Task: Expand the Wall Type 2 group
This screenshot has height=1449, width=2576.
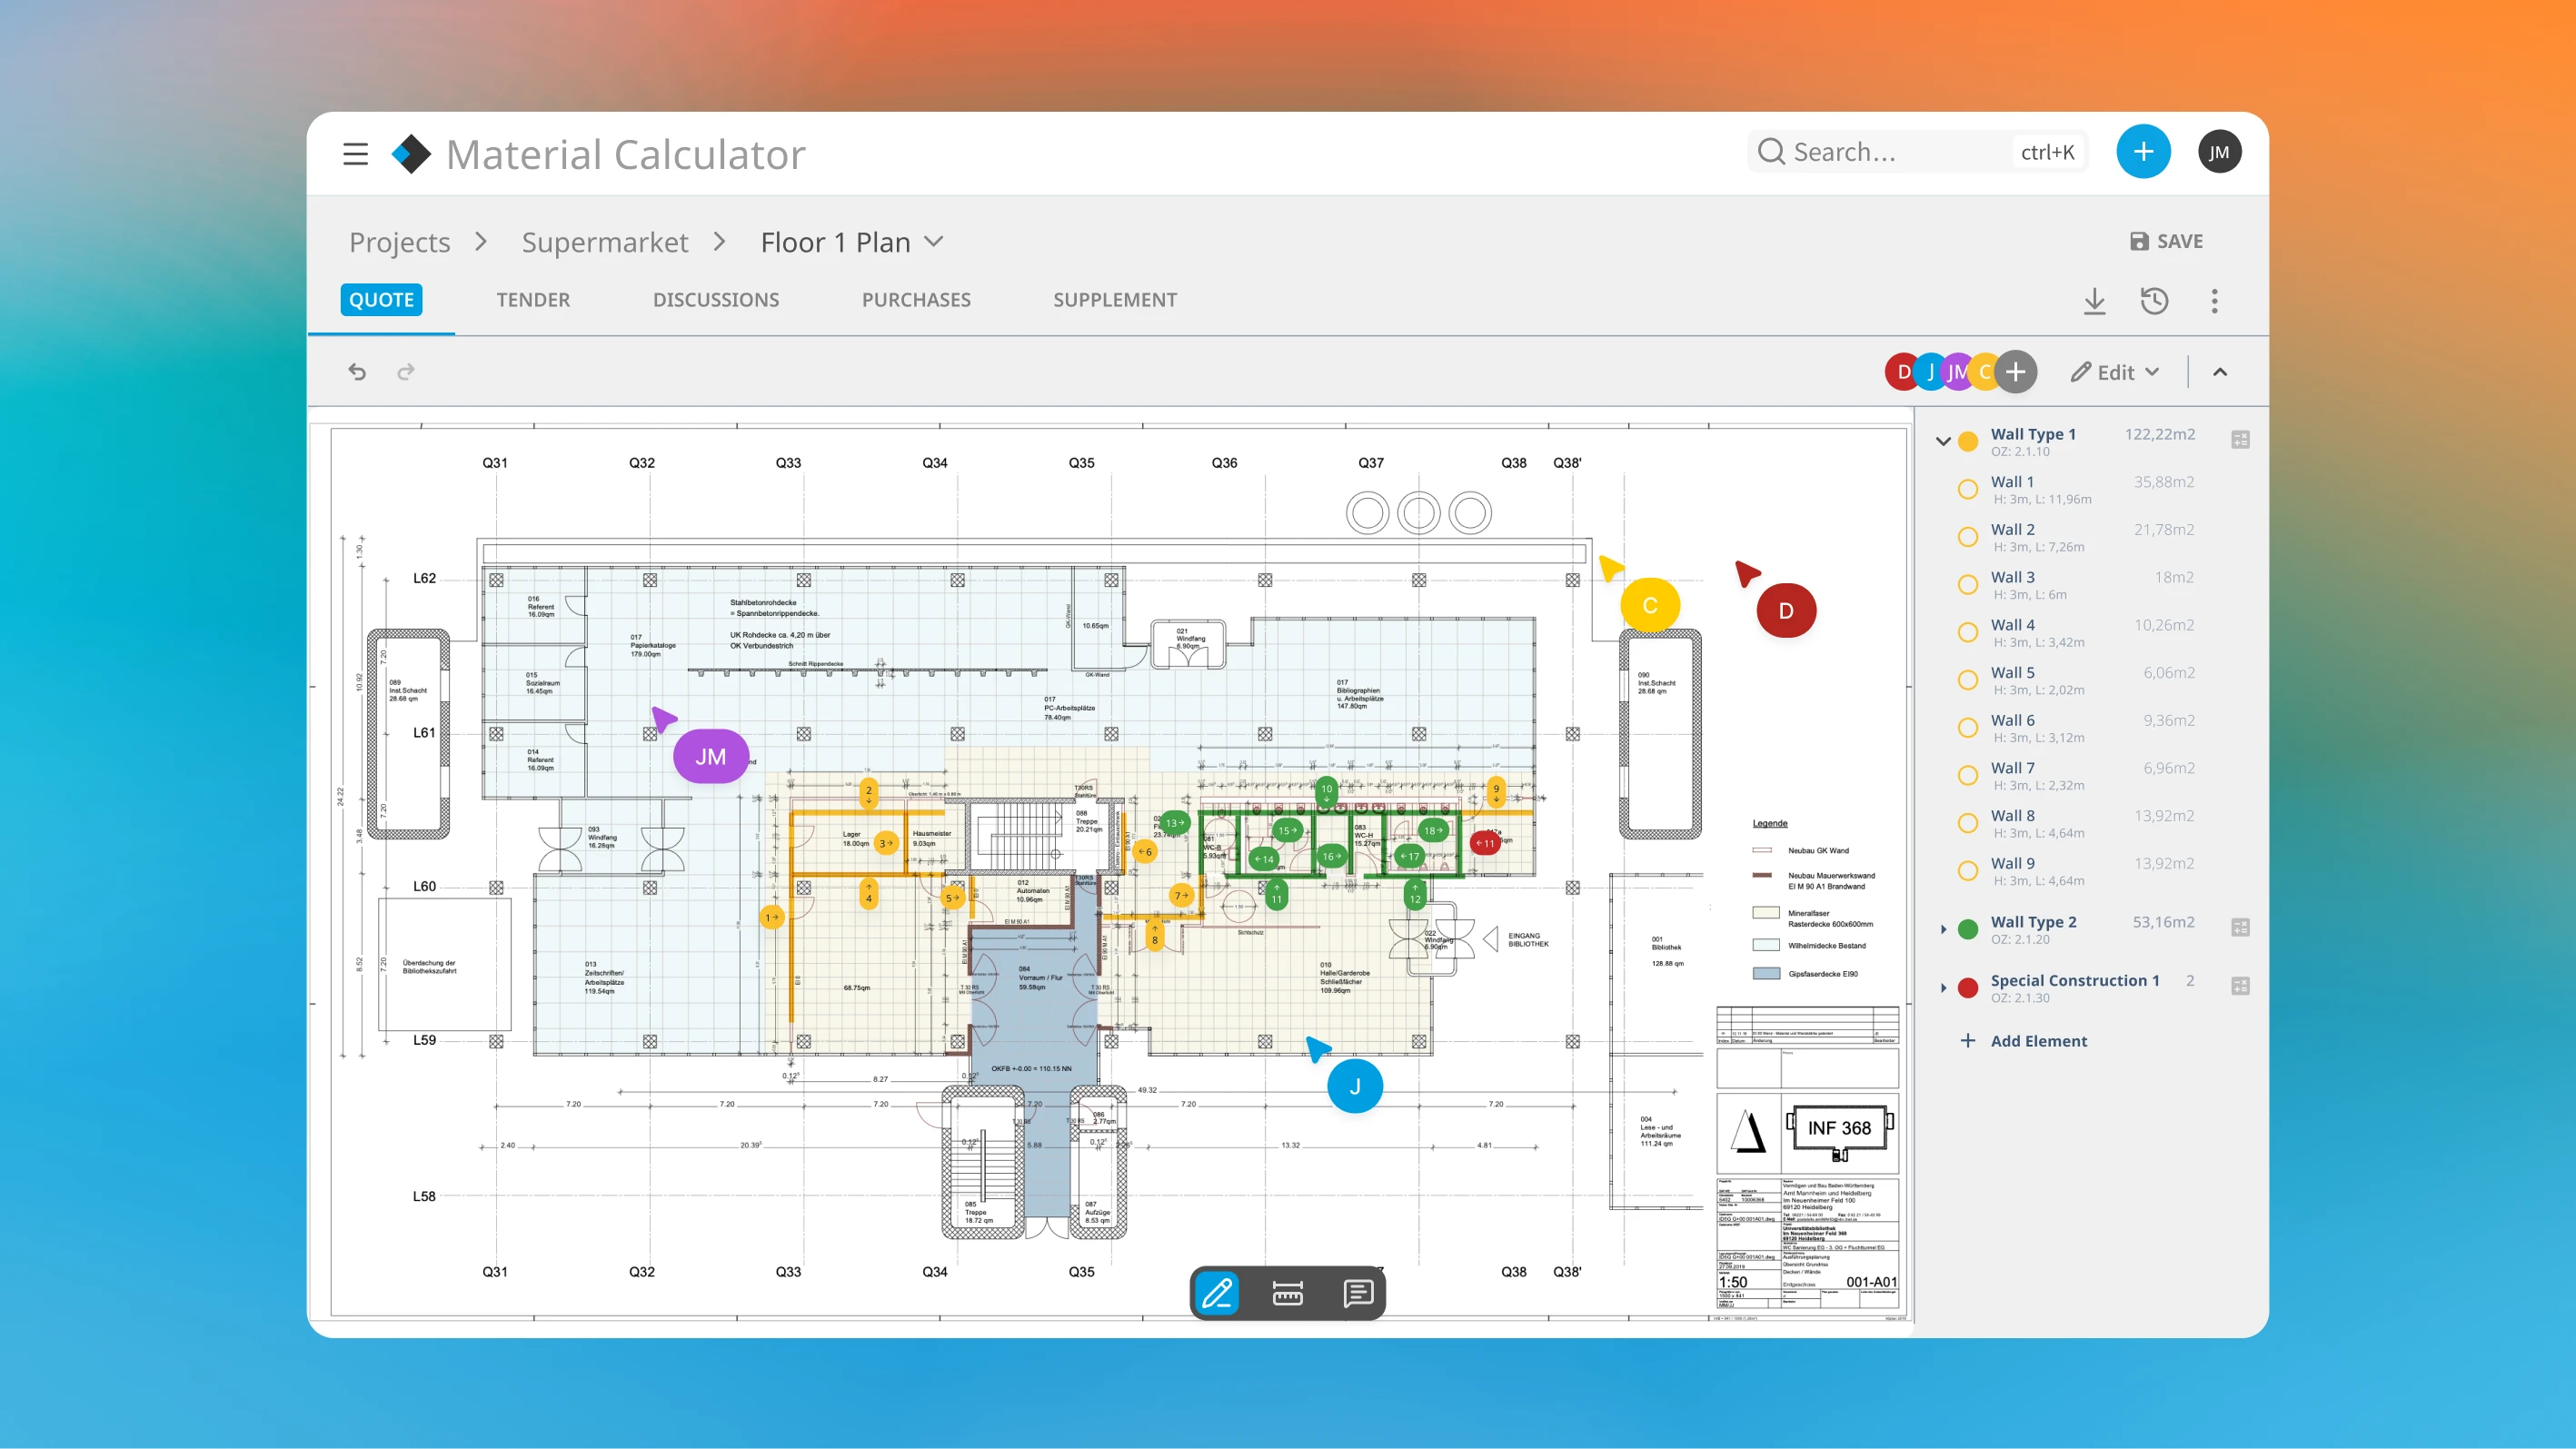Action: coord(1943,929)
